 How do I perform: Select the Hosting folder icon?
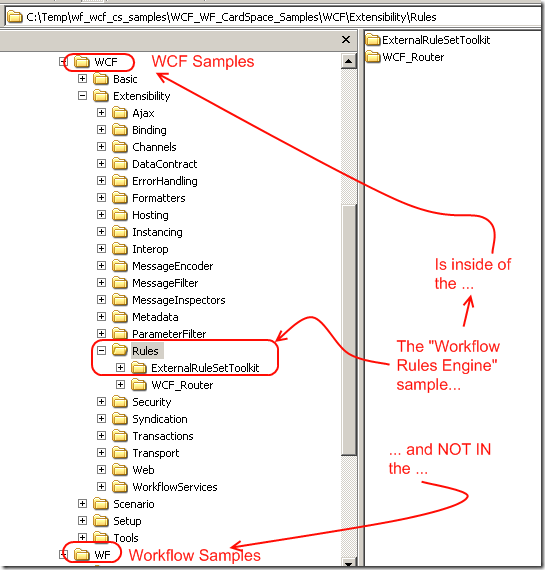120,215
